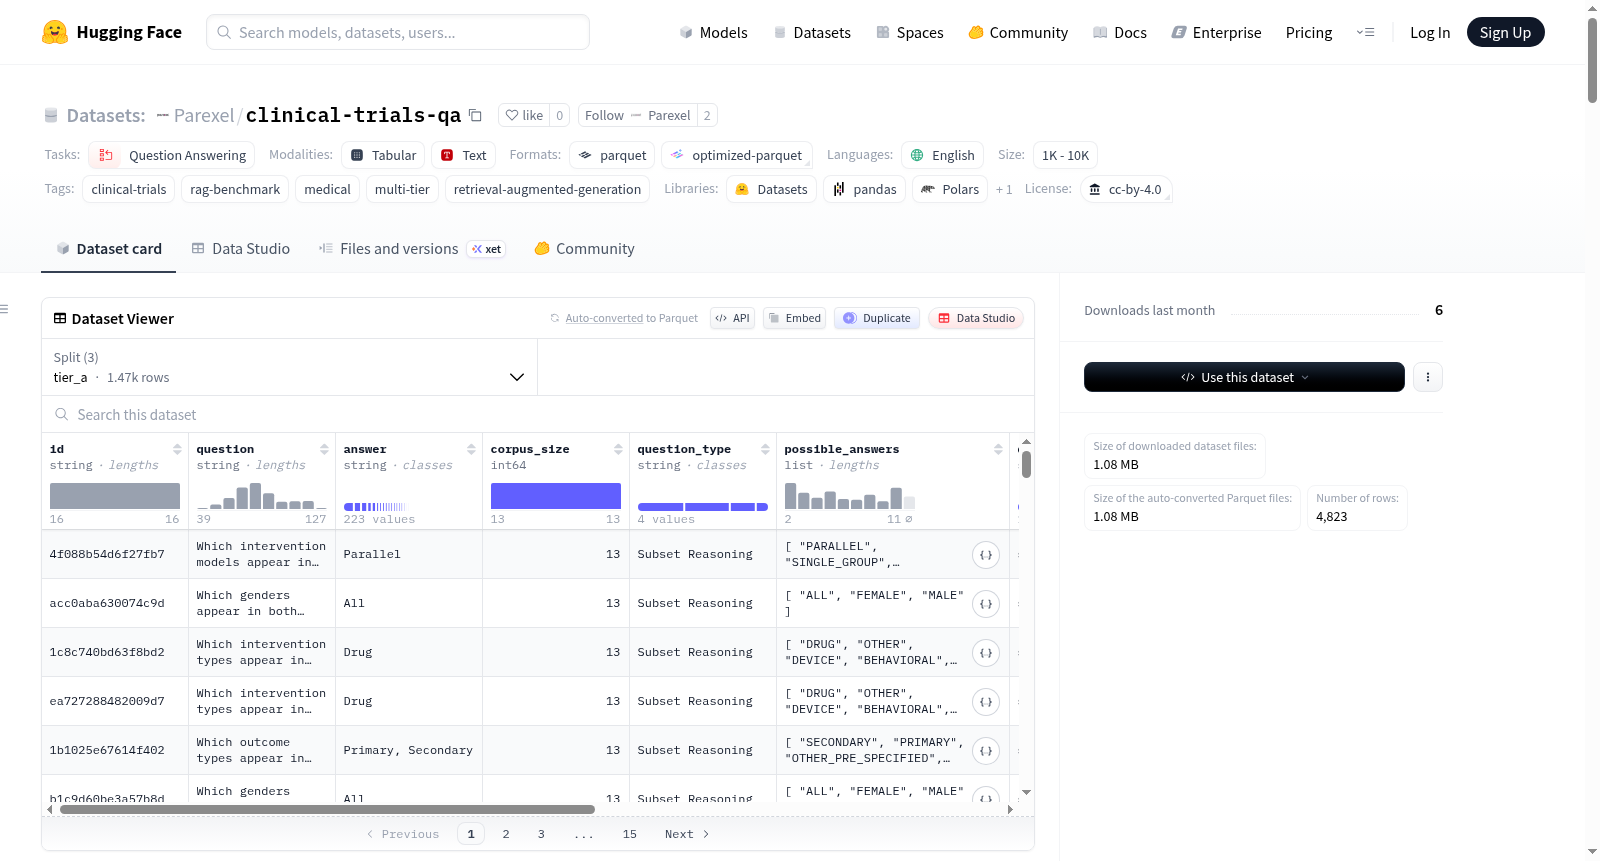Switch to the Data Studio tab

pos(241,249)
